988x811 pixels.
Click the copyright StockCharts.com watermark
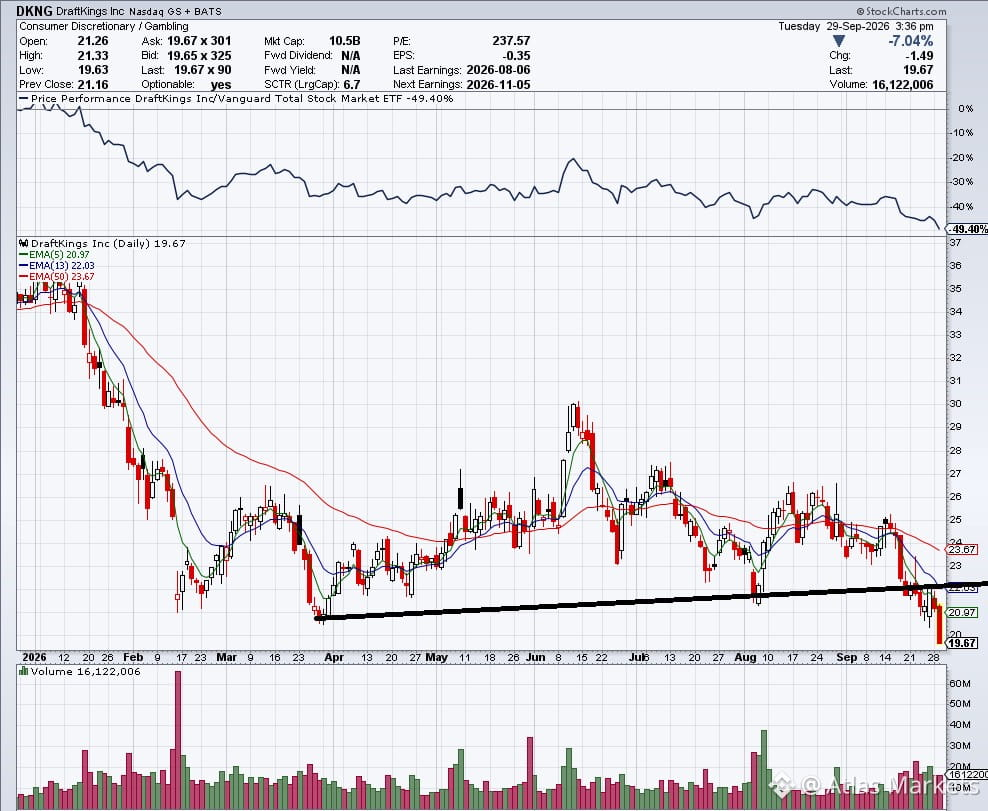tap(902, 11)
